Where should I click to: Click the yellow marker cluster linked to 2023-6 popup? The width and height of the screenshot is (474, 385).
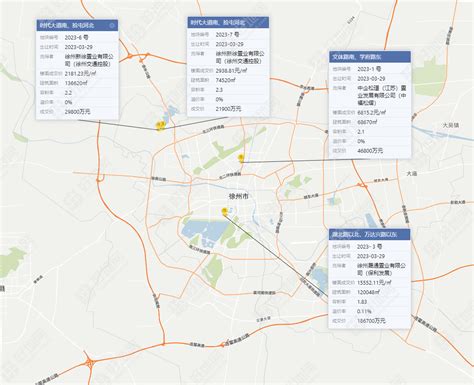(x=161, y=126)
